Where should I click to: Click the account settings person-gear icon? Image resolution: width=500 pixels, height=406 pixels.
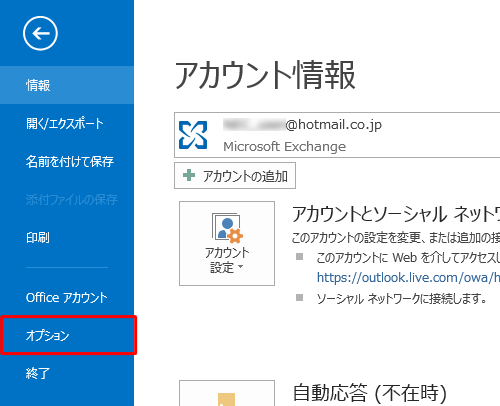pos(227,227)
